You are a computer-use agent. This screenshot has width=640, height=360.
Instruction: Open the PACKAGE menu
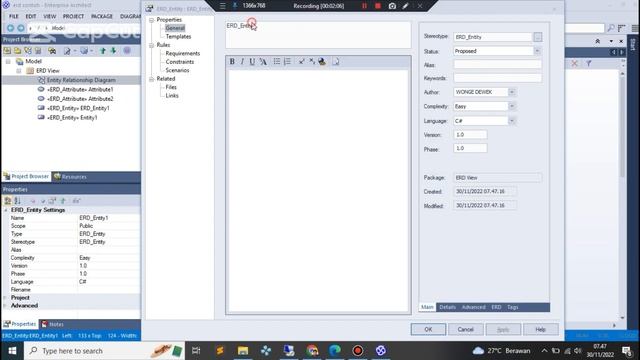click(102, 16)
